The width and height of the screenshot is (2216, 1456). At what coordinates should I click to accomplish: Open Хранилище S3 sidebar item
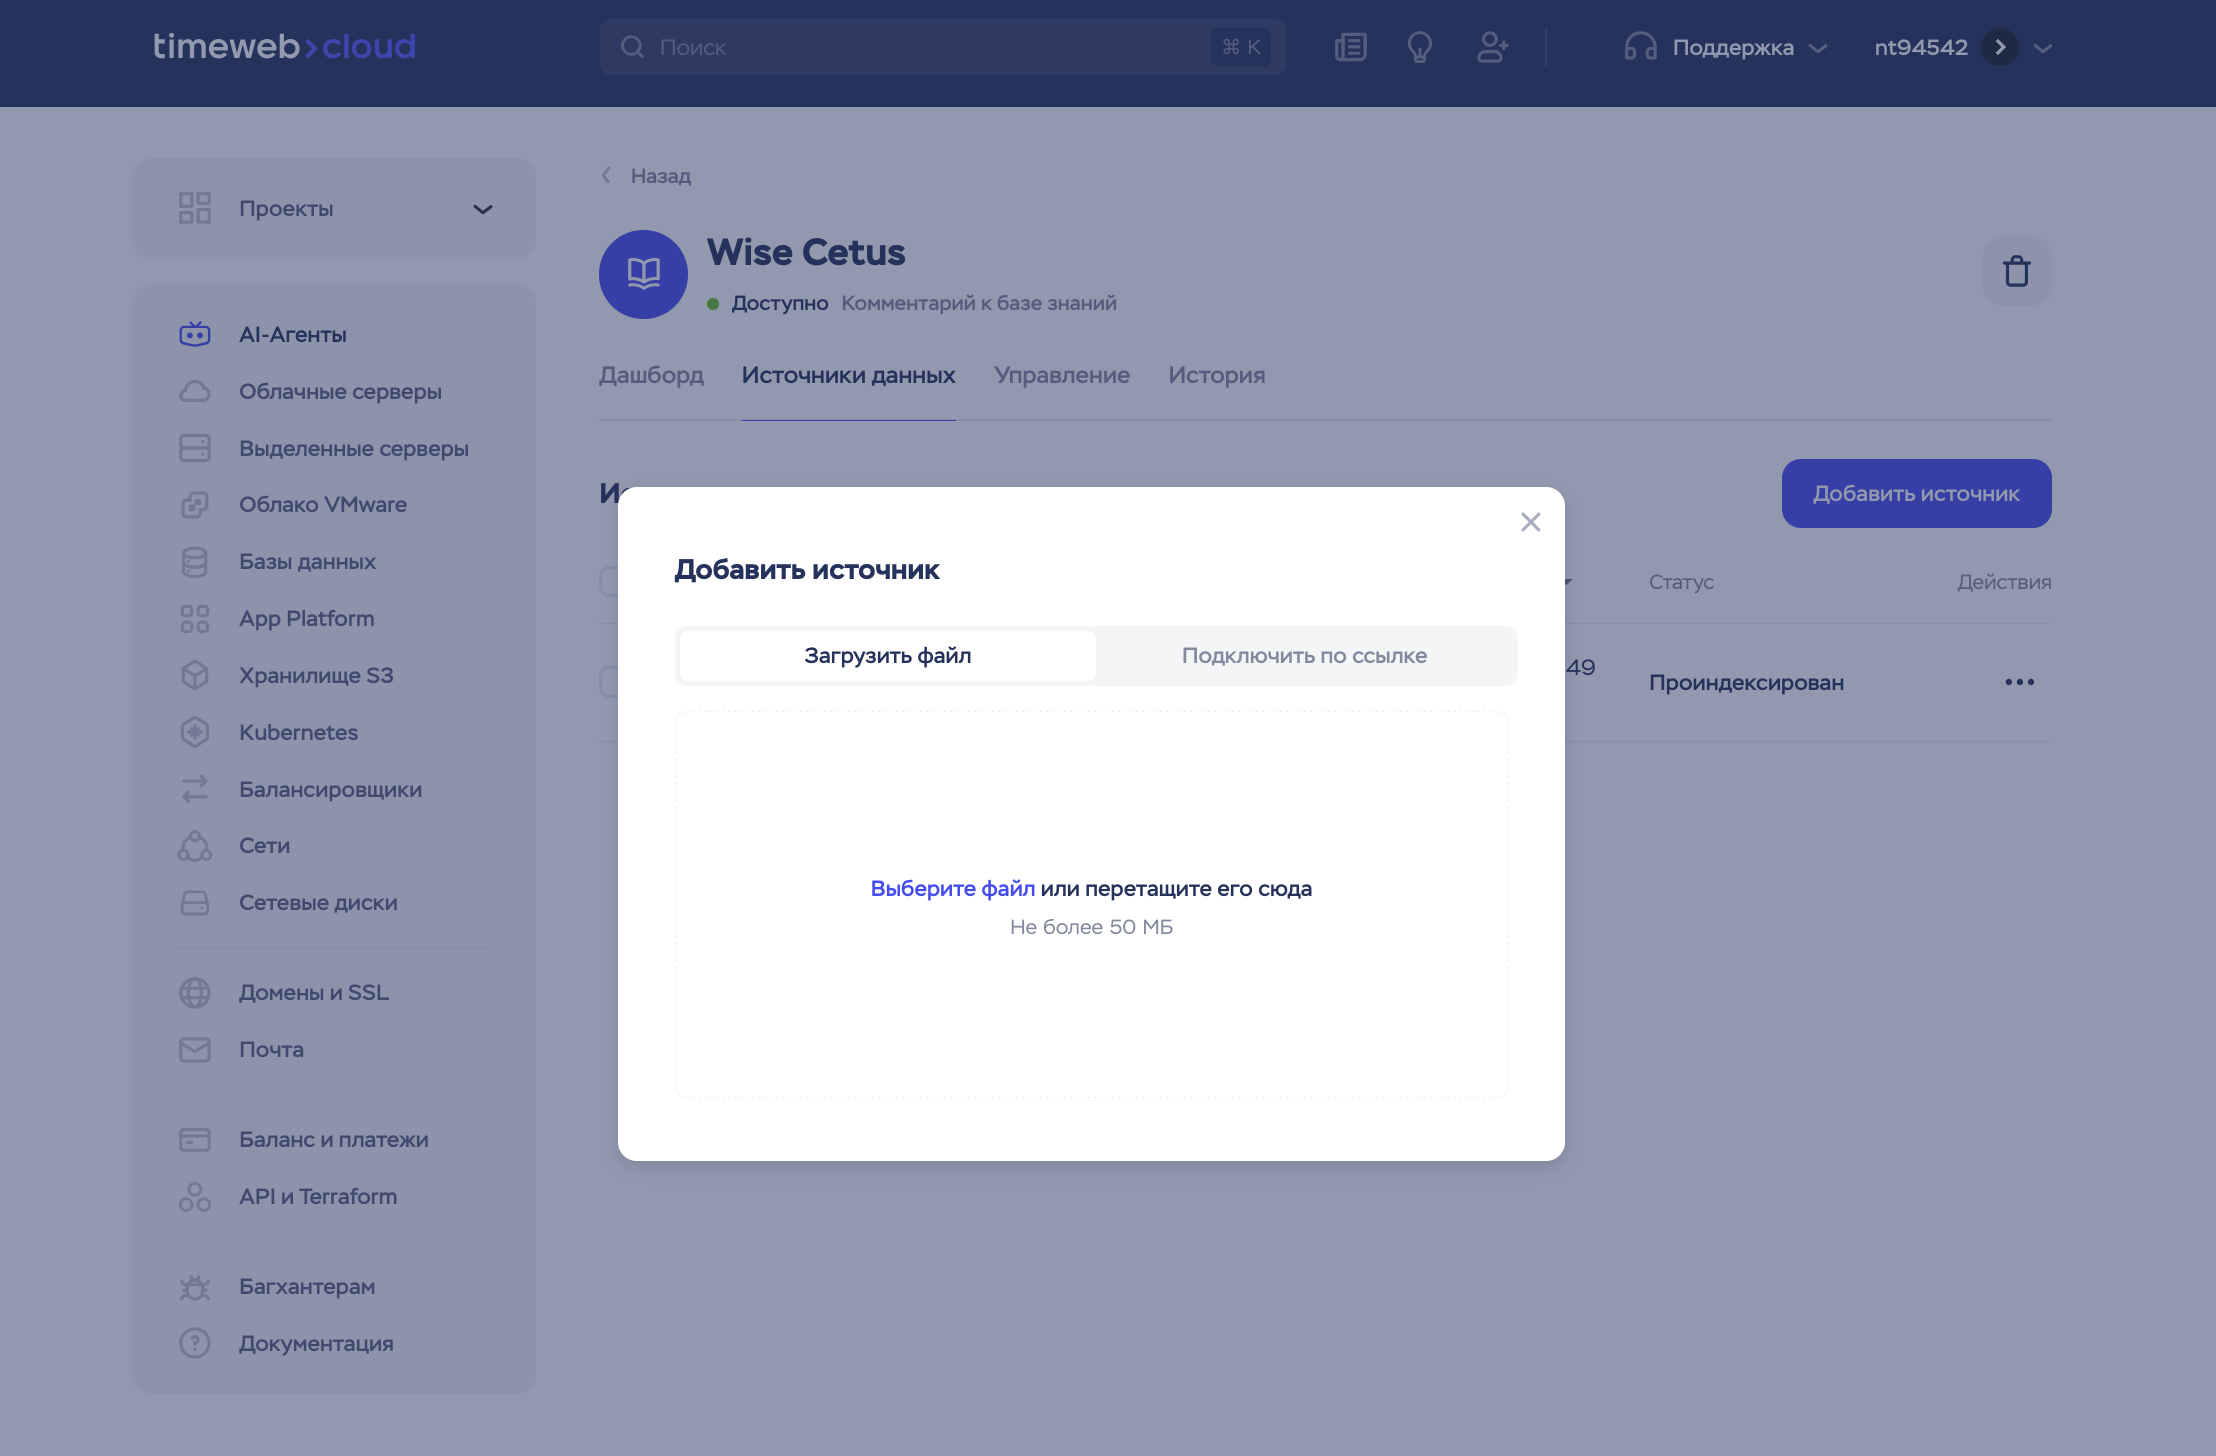tap(315, 675)
